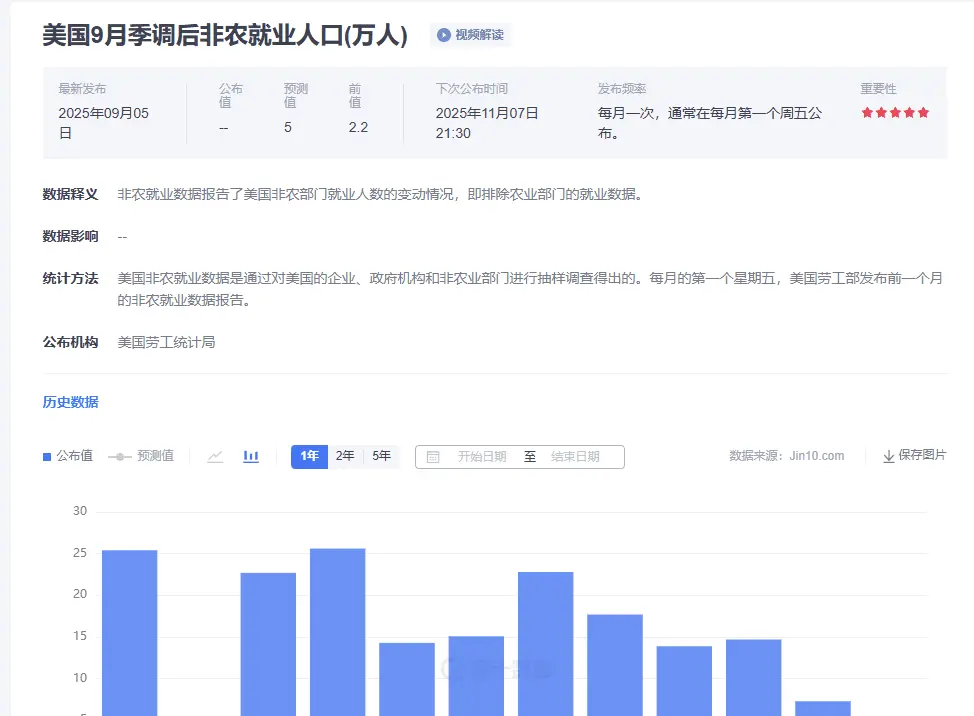Click the five-star importance rating
The width and height of the screenshot is (974, 716).
coord(895,113)
